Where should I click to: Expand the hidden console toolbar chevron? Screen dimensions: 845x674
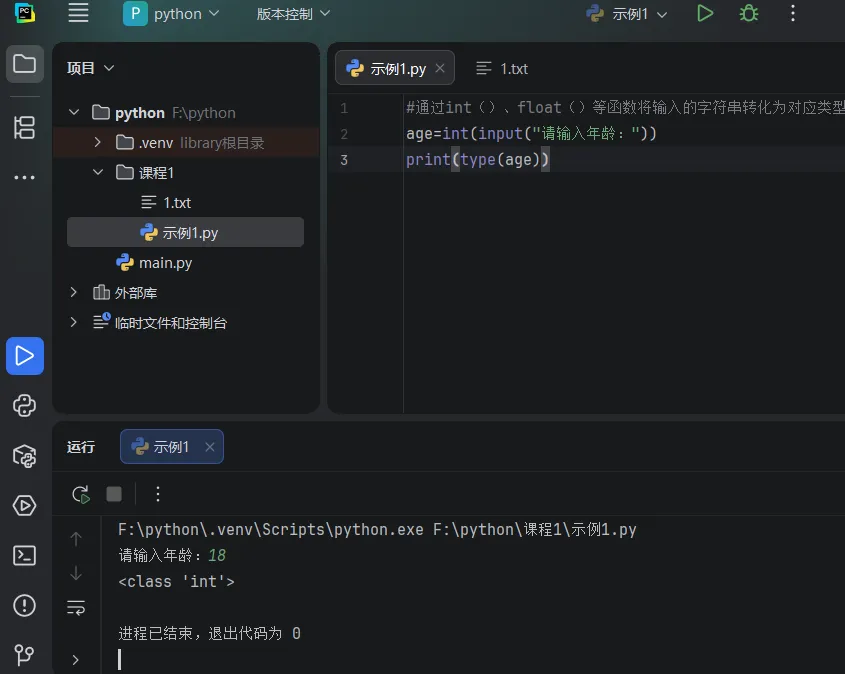pyautogui.click(x=75, y=659)
